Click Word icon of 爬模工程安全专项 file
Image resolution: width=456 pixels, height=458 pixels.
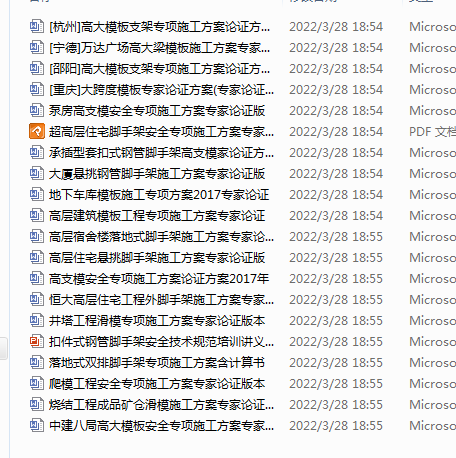coord(37,383)
